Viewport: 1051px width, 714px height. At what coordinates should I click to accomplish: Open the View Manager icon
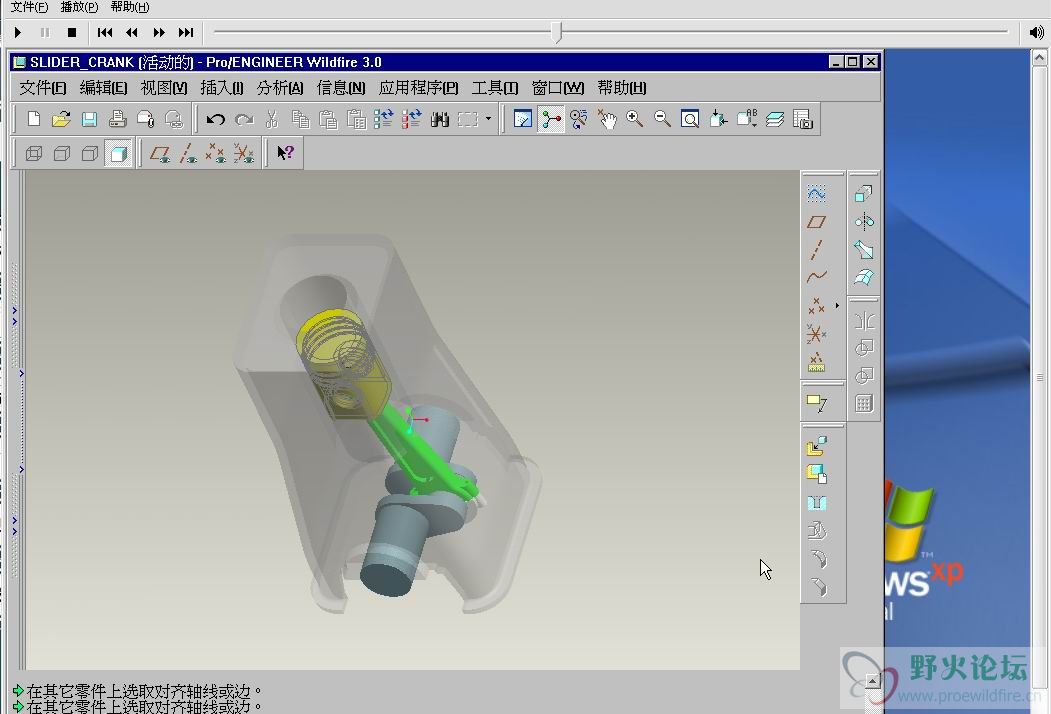[802, 119]
